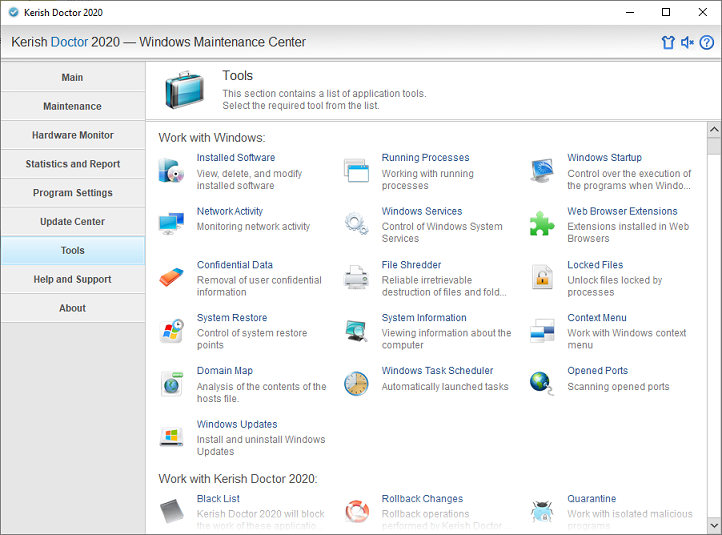Image resolution: width=722 pixels, height=535 pixels.
Task: Open the Black List link
Action: [218, 499]
